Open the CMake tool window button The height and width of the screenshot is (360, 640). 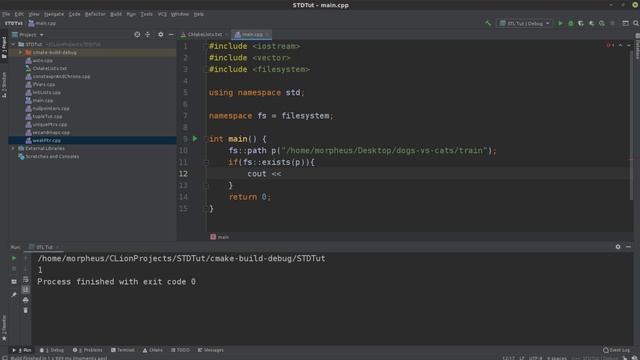point(153,350)
